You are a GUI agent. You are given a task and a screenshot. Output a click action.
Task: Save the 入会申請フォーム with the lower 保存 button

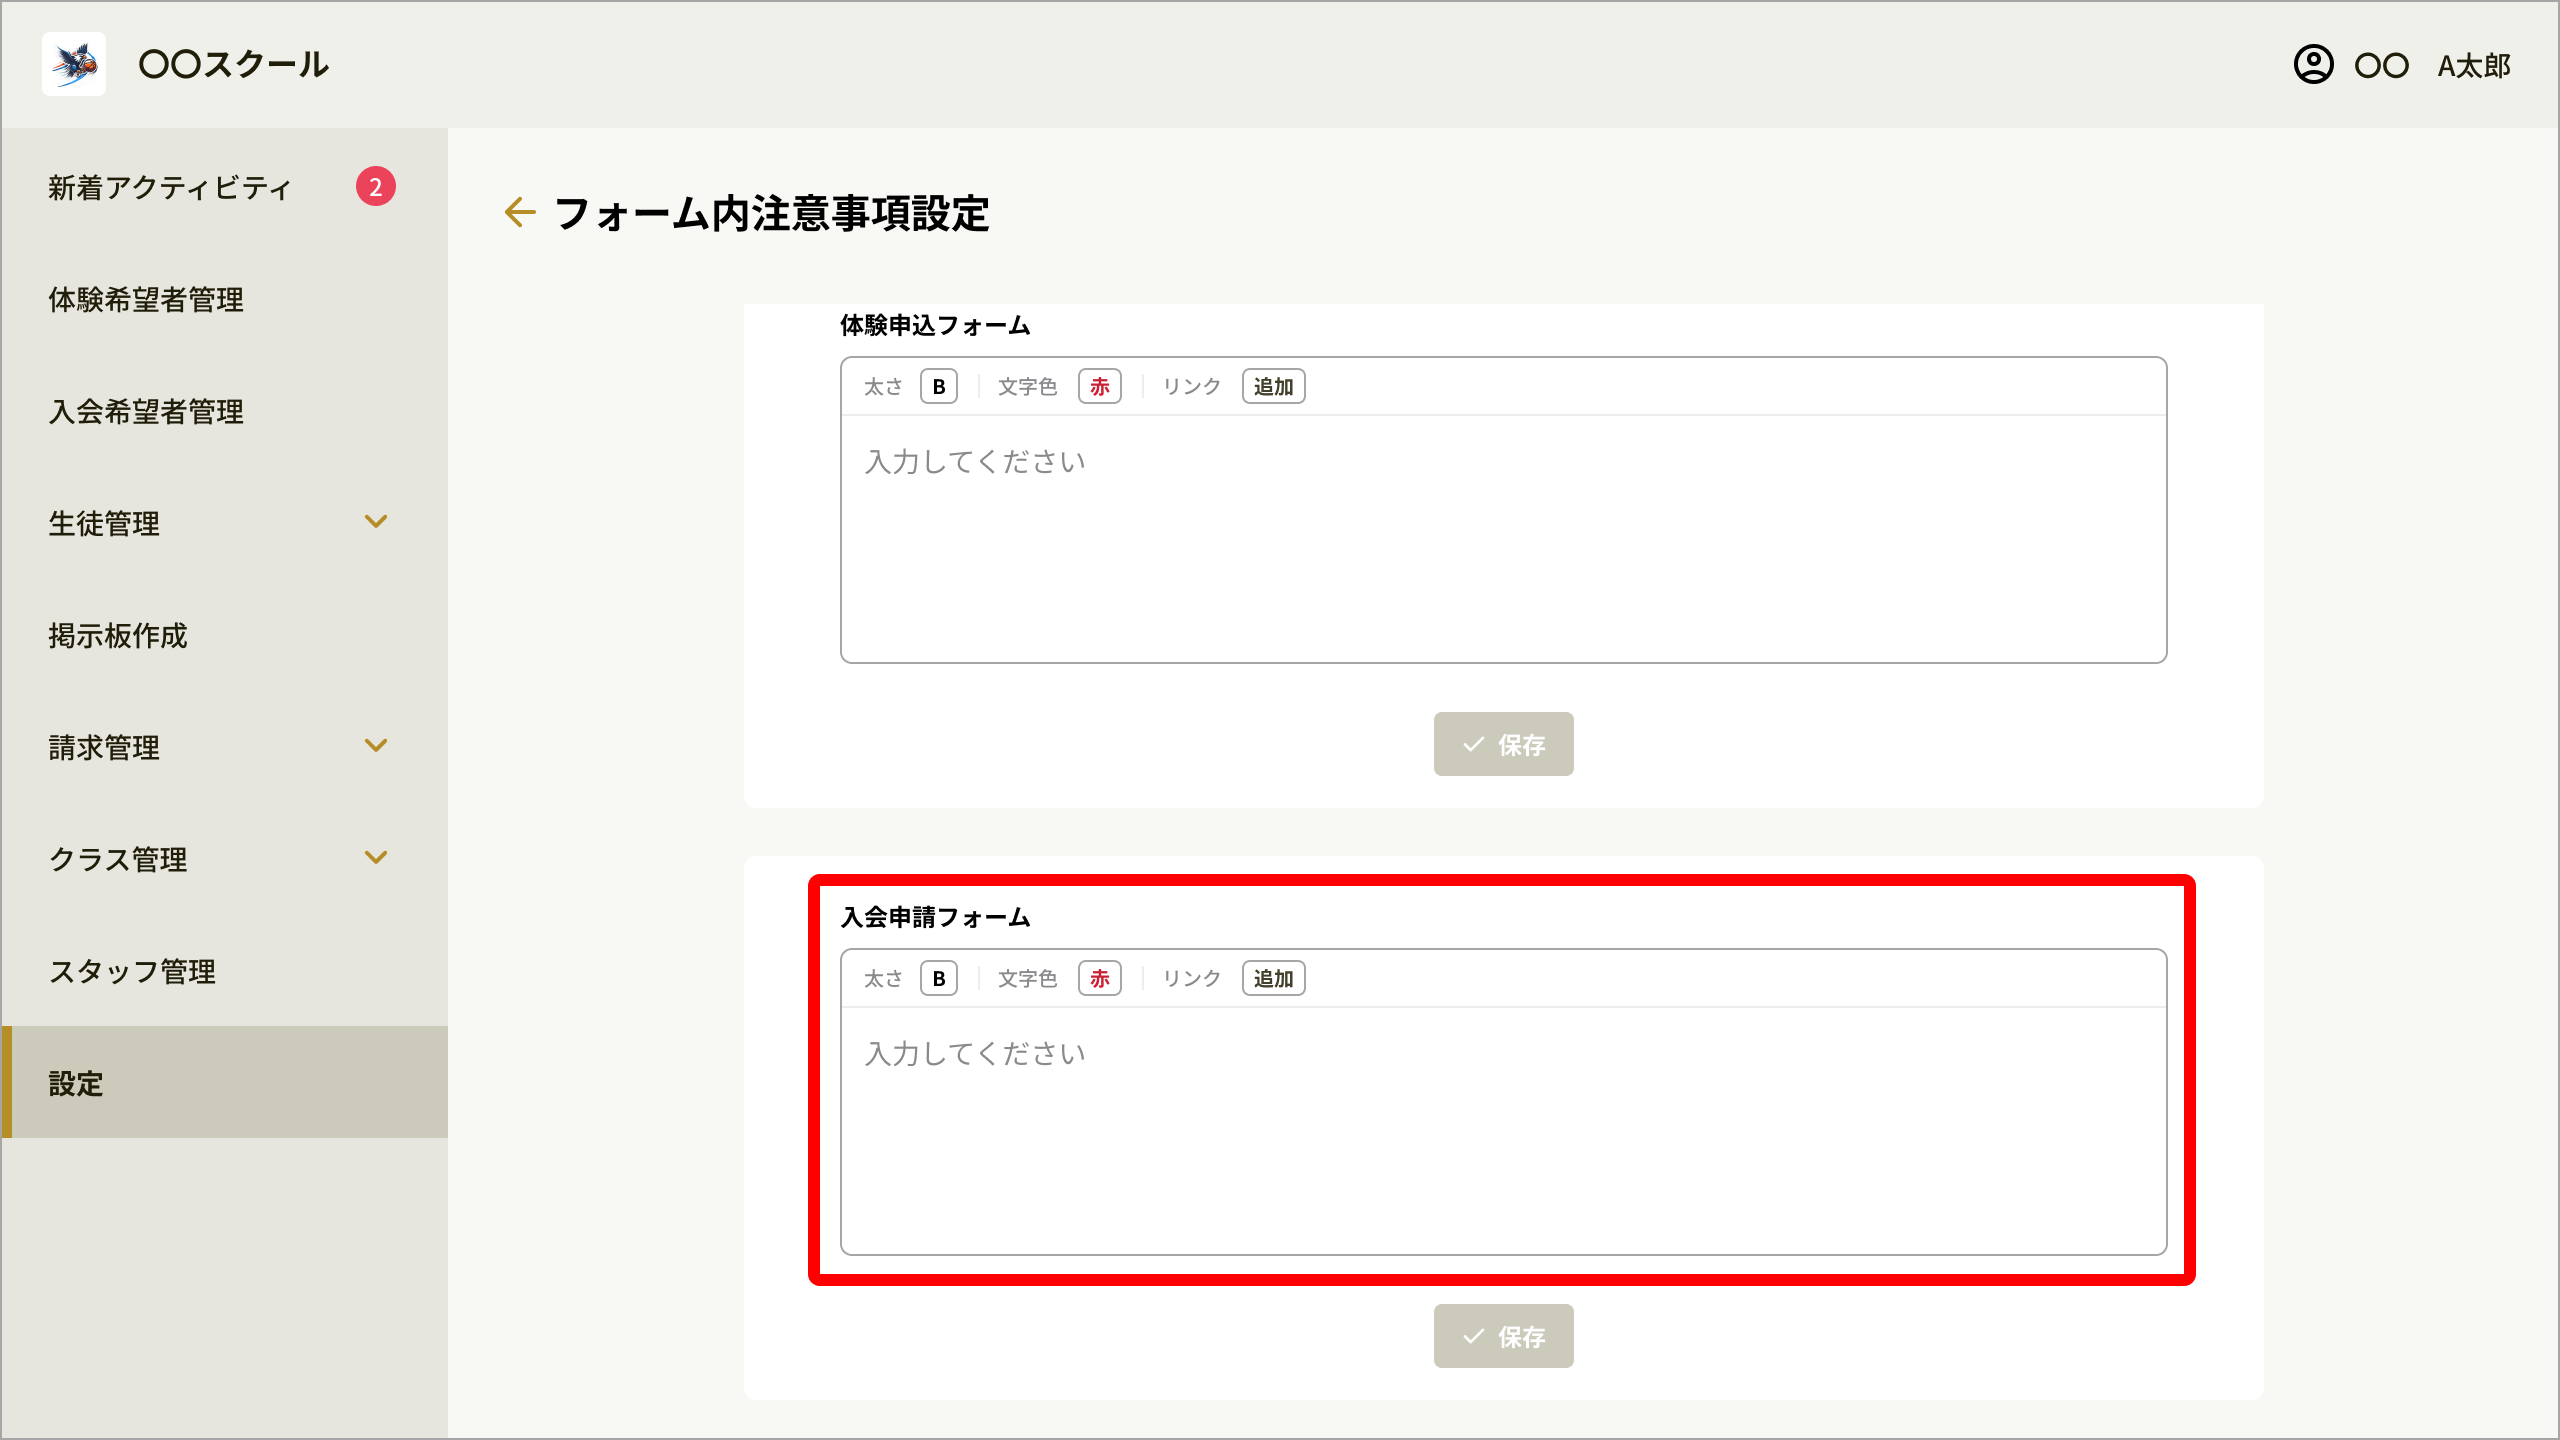[x=1503, y=1335]
